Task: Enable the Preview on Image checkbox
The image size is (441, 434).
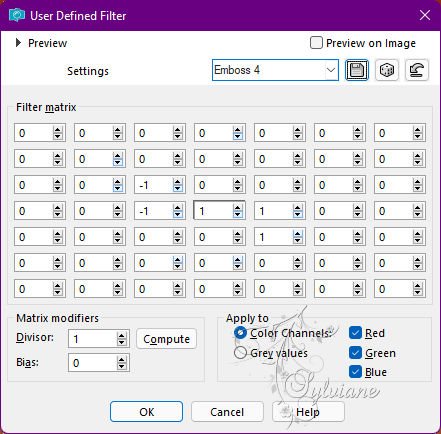Action: coord(316,43)
